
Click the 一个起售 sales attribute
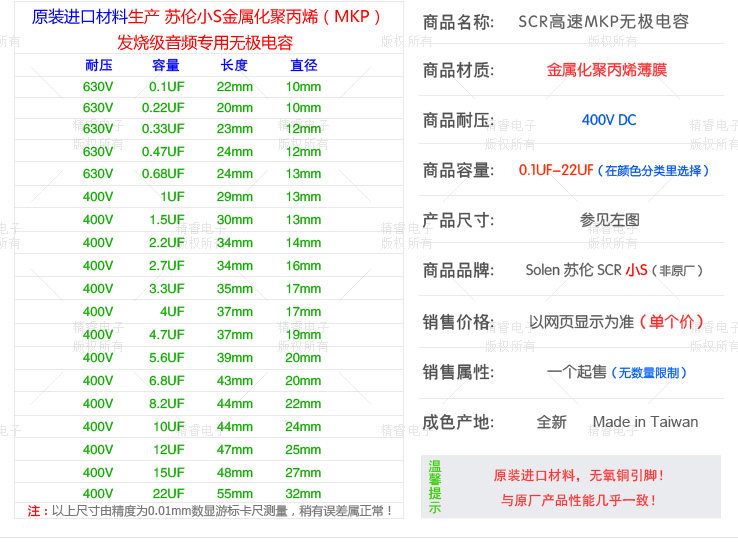577,373
